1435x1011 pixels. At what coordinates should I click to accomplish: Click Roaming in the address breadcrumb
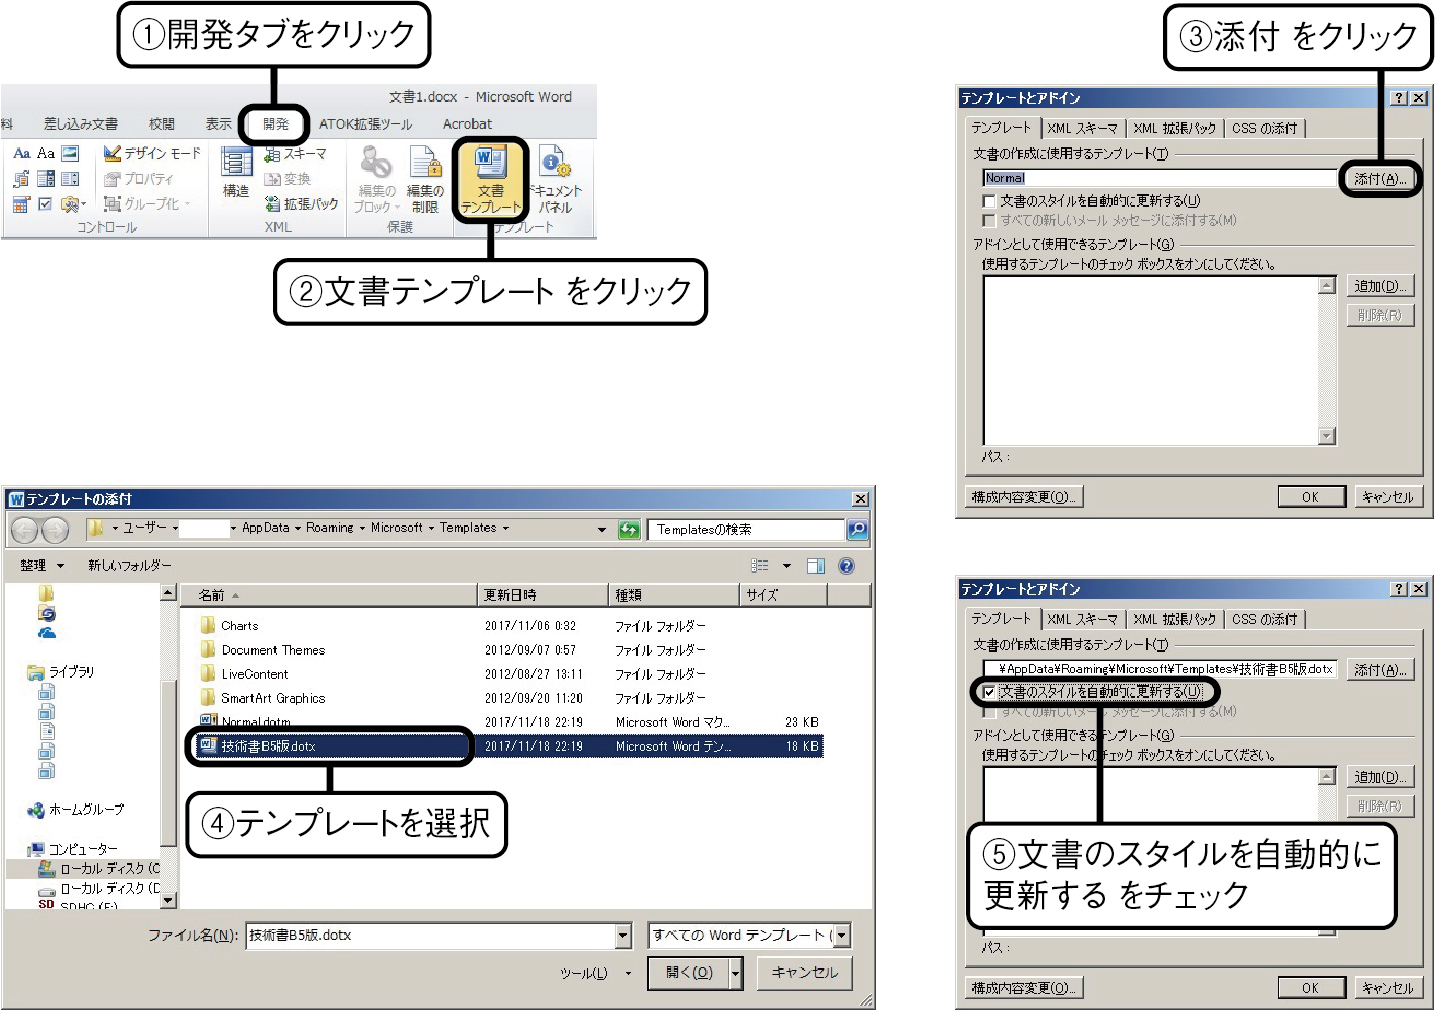pyautogui.click(x=330, y=528)
